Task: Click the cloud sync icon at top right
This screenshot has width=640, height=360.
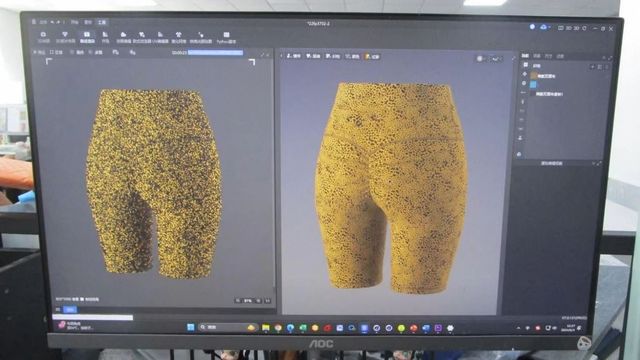Action: [543, 27]
